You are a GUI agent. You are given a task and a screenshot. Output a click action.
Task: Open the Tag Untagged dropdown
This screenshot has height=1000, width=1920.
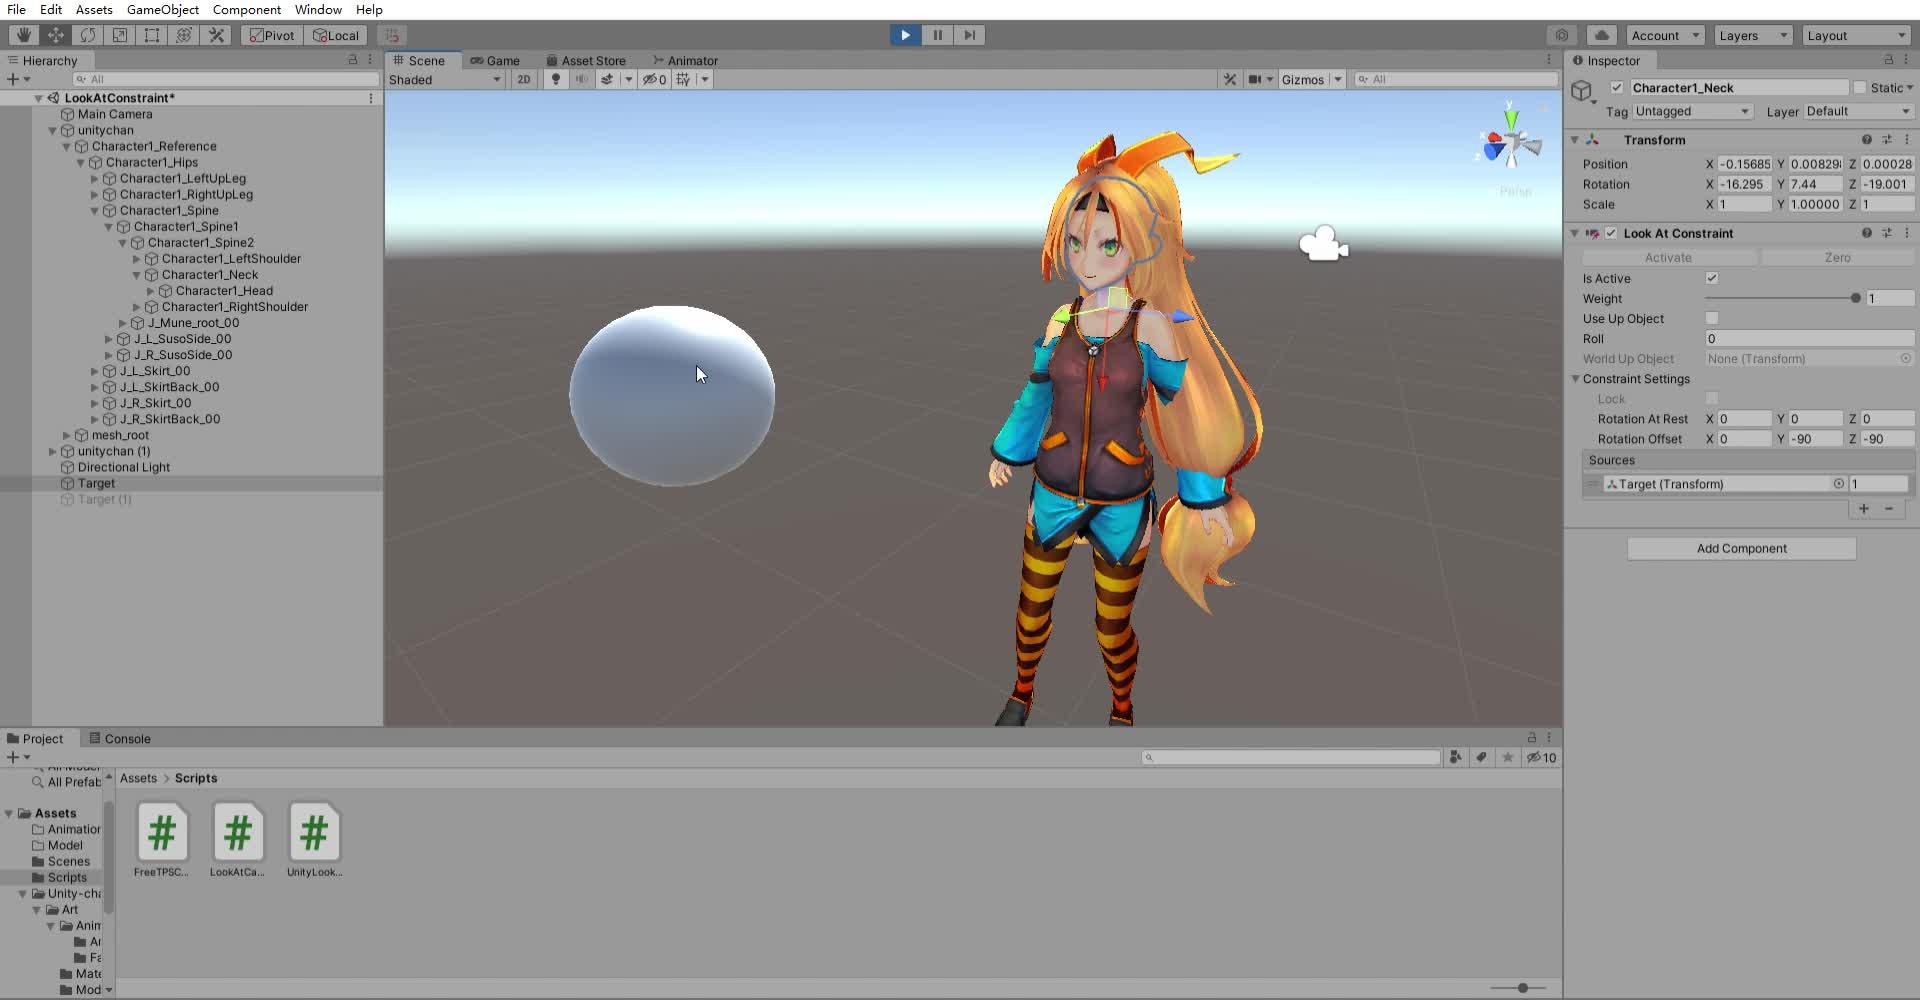(x=1693, y=112)
